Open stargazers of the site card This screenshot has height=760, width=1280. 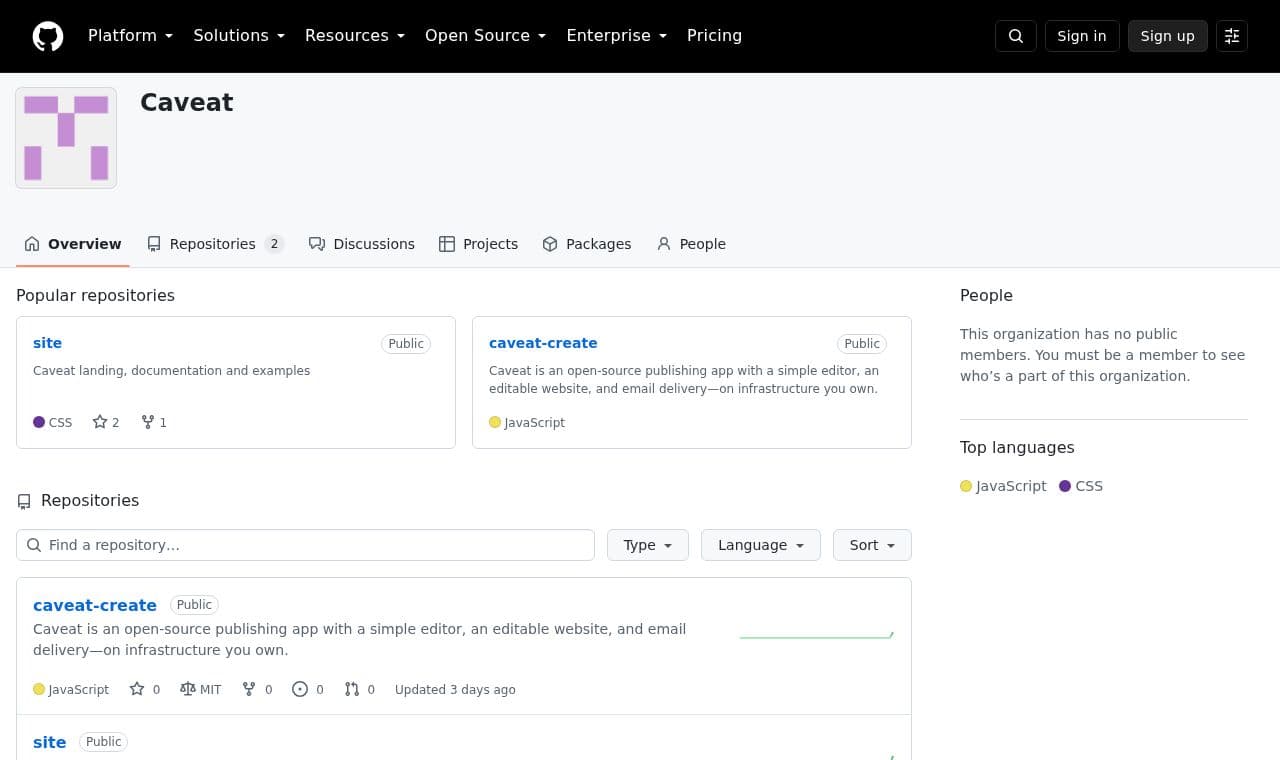106,422
